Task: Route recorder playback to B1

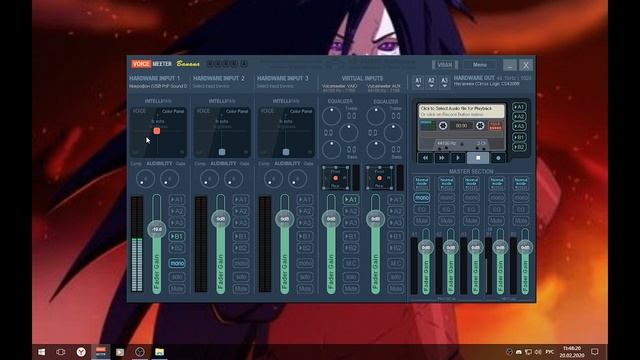Action: click(x=519, y=137)
